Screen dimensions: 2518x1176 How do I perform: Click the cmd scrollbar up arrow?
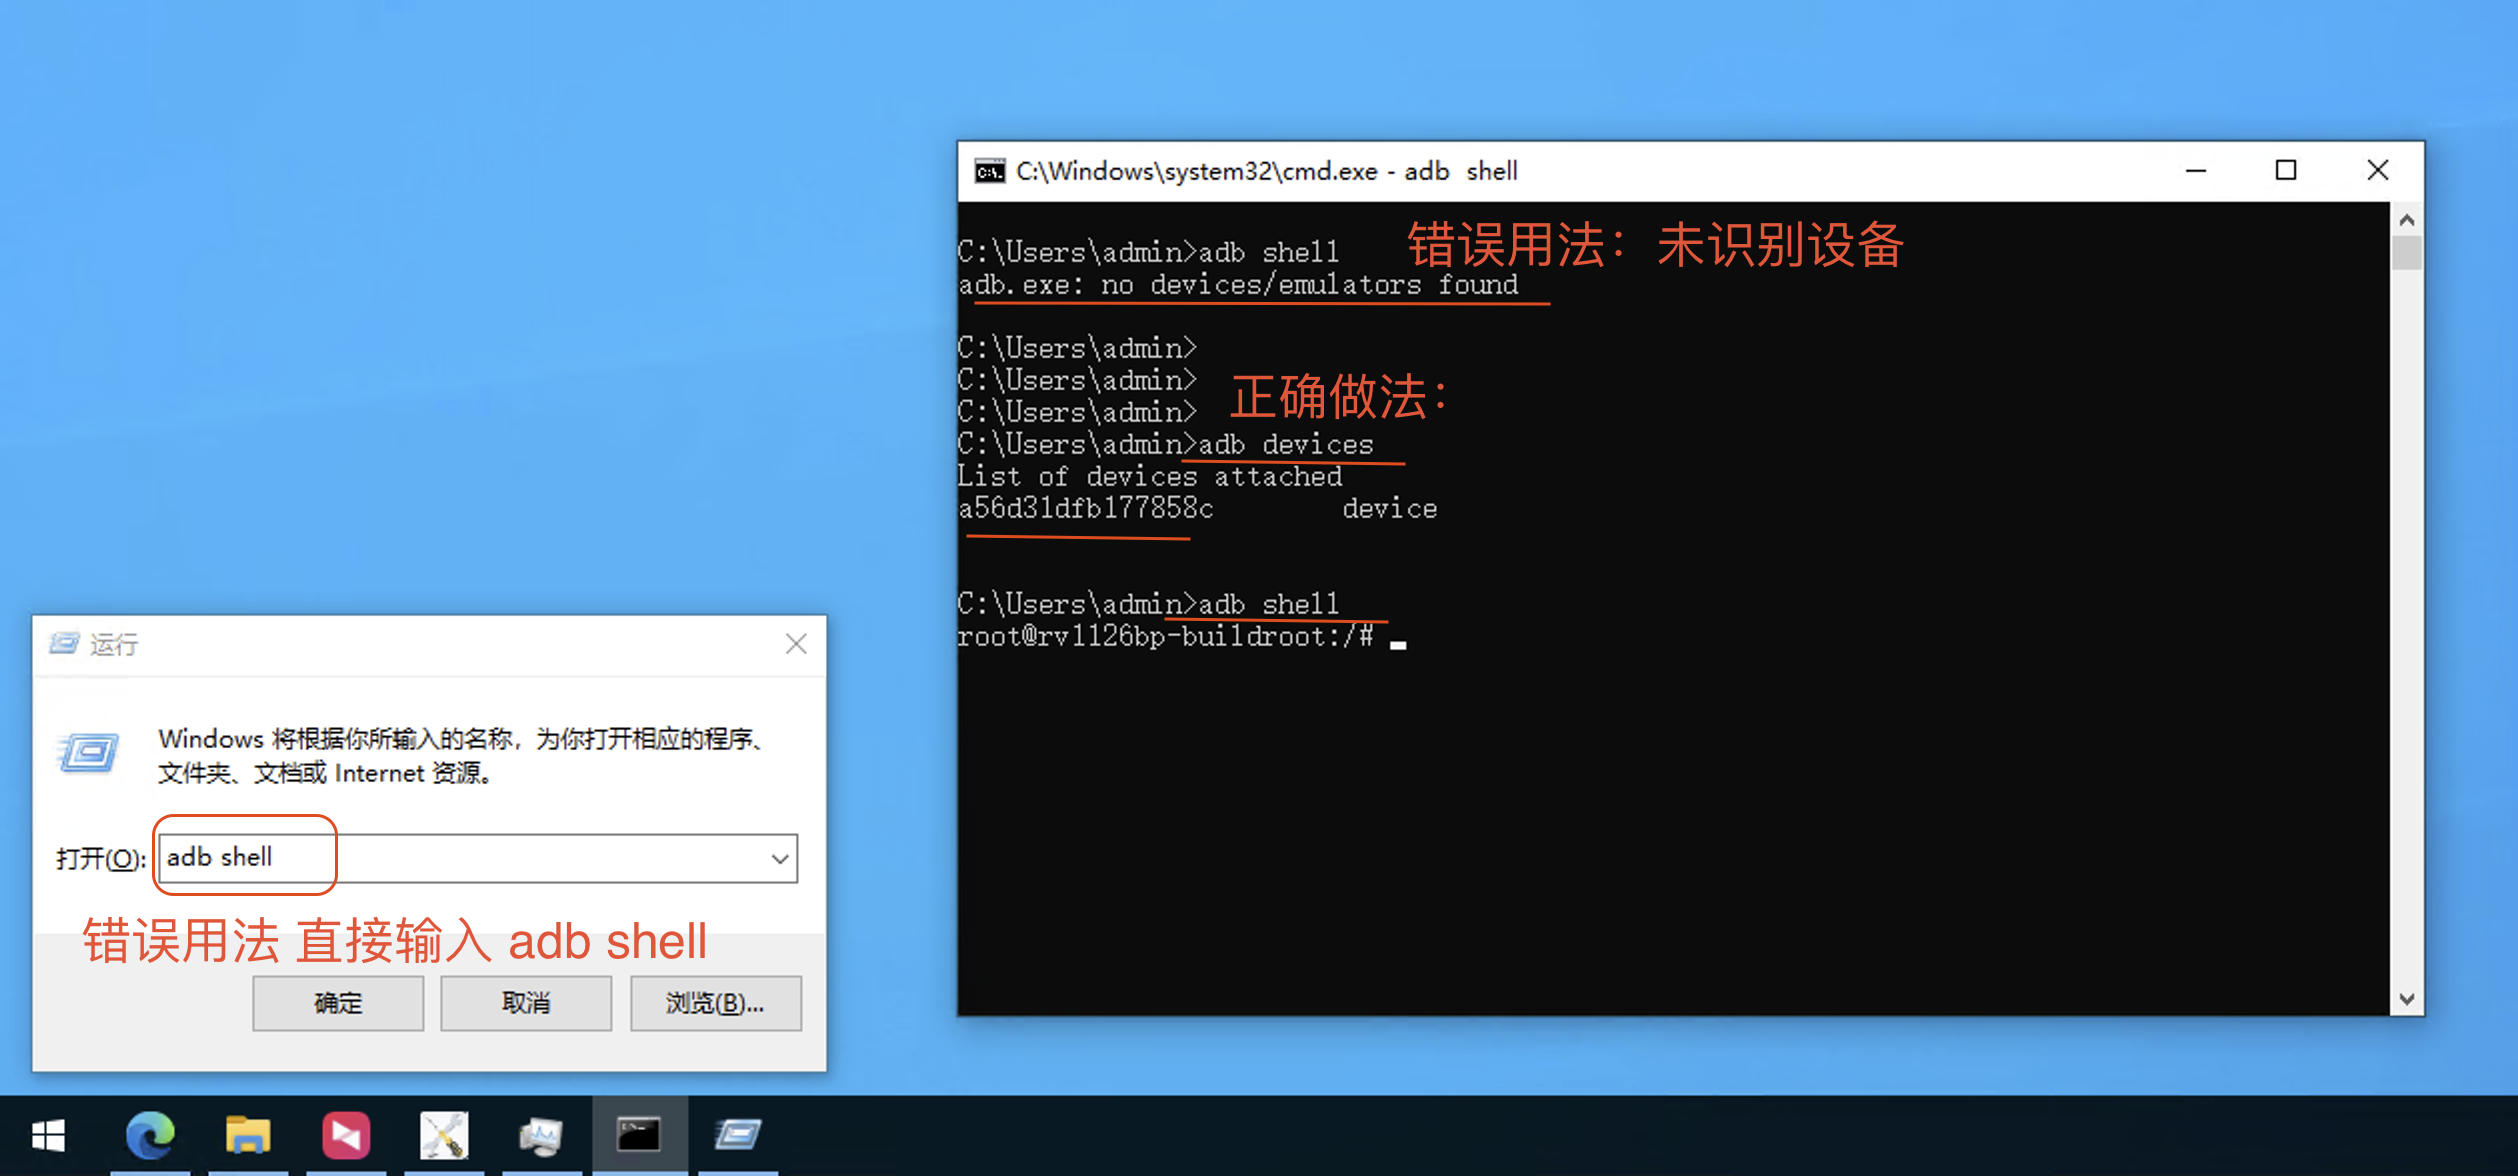coord(2407,220)
